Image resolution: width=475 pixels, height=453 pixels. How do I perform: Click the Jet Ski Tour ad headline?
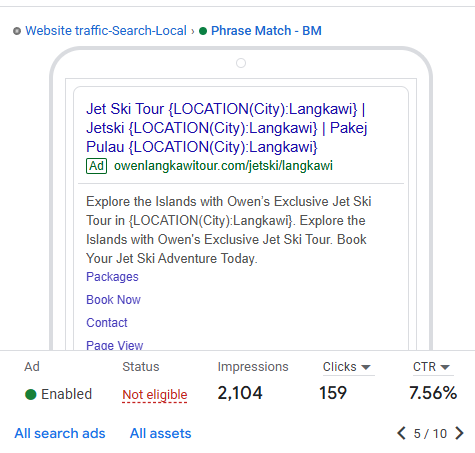(226, 128)
